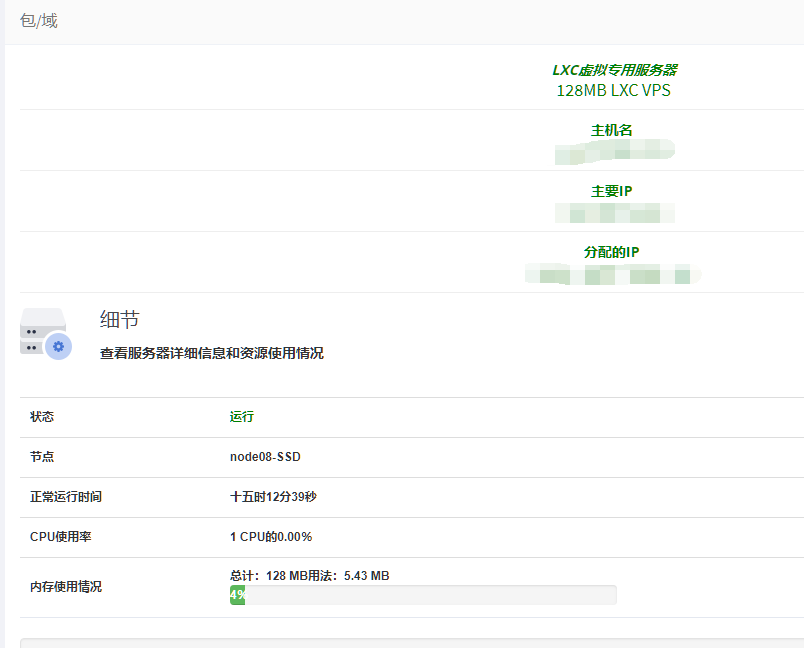Click the LXC虚拟专用服务器 product title
The height and width of the screenshot is (648, 804).
[614, 70]
